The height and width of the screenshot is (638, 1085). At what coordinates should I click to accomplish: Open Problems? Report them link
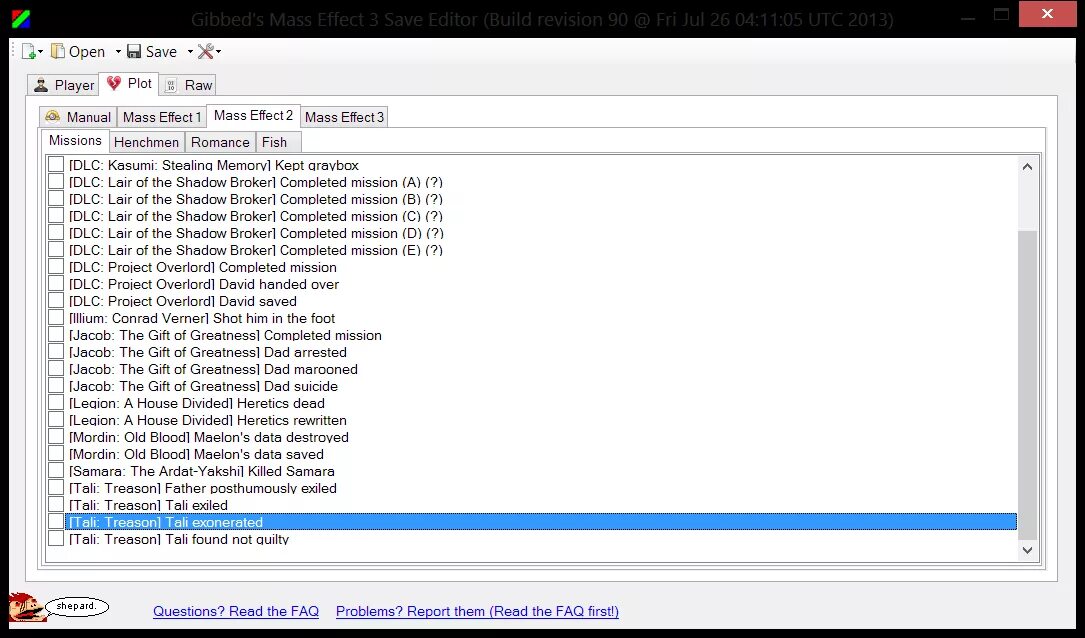pos(477,611)
